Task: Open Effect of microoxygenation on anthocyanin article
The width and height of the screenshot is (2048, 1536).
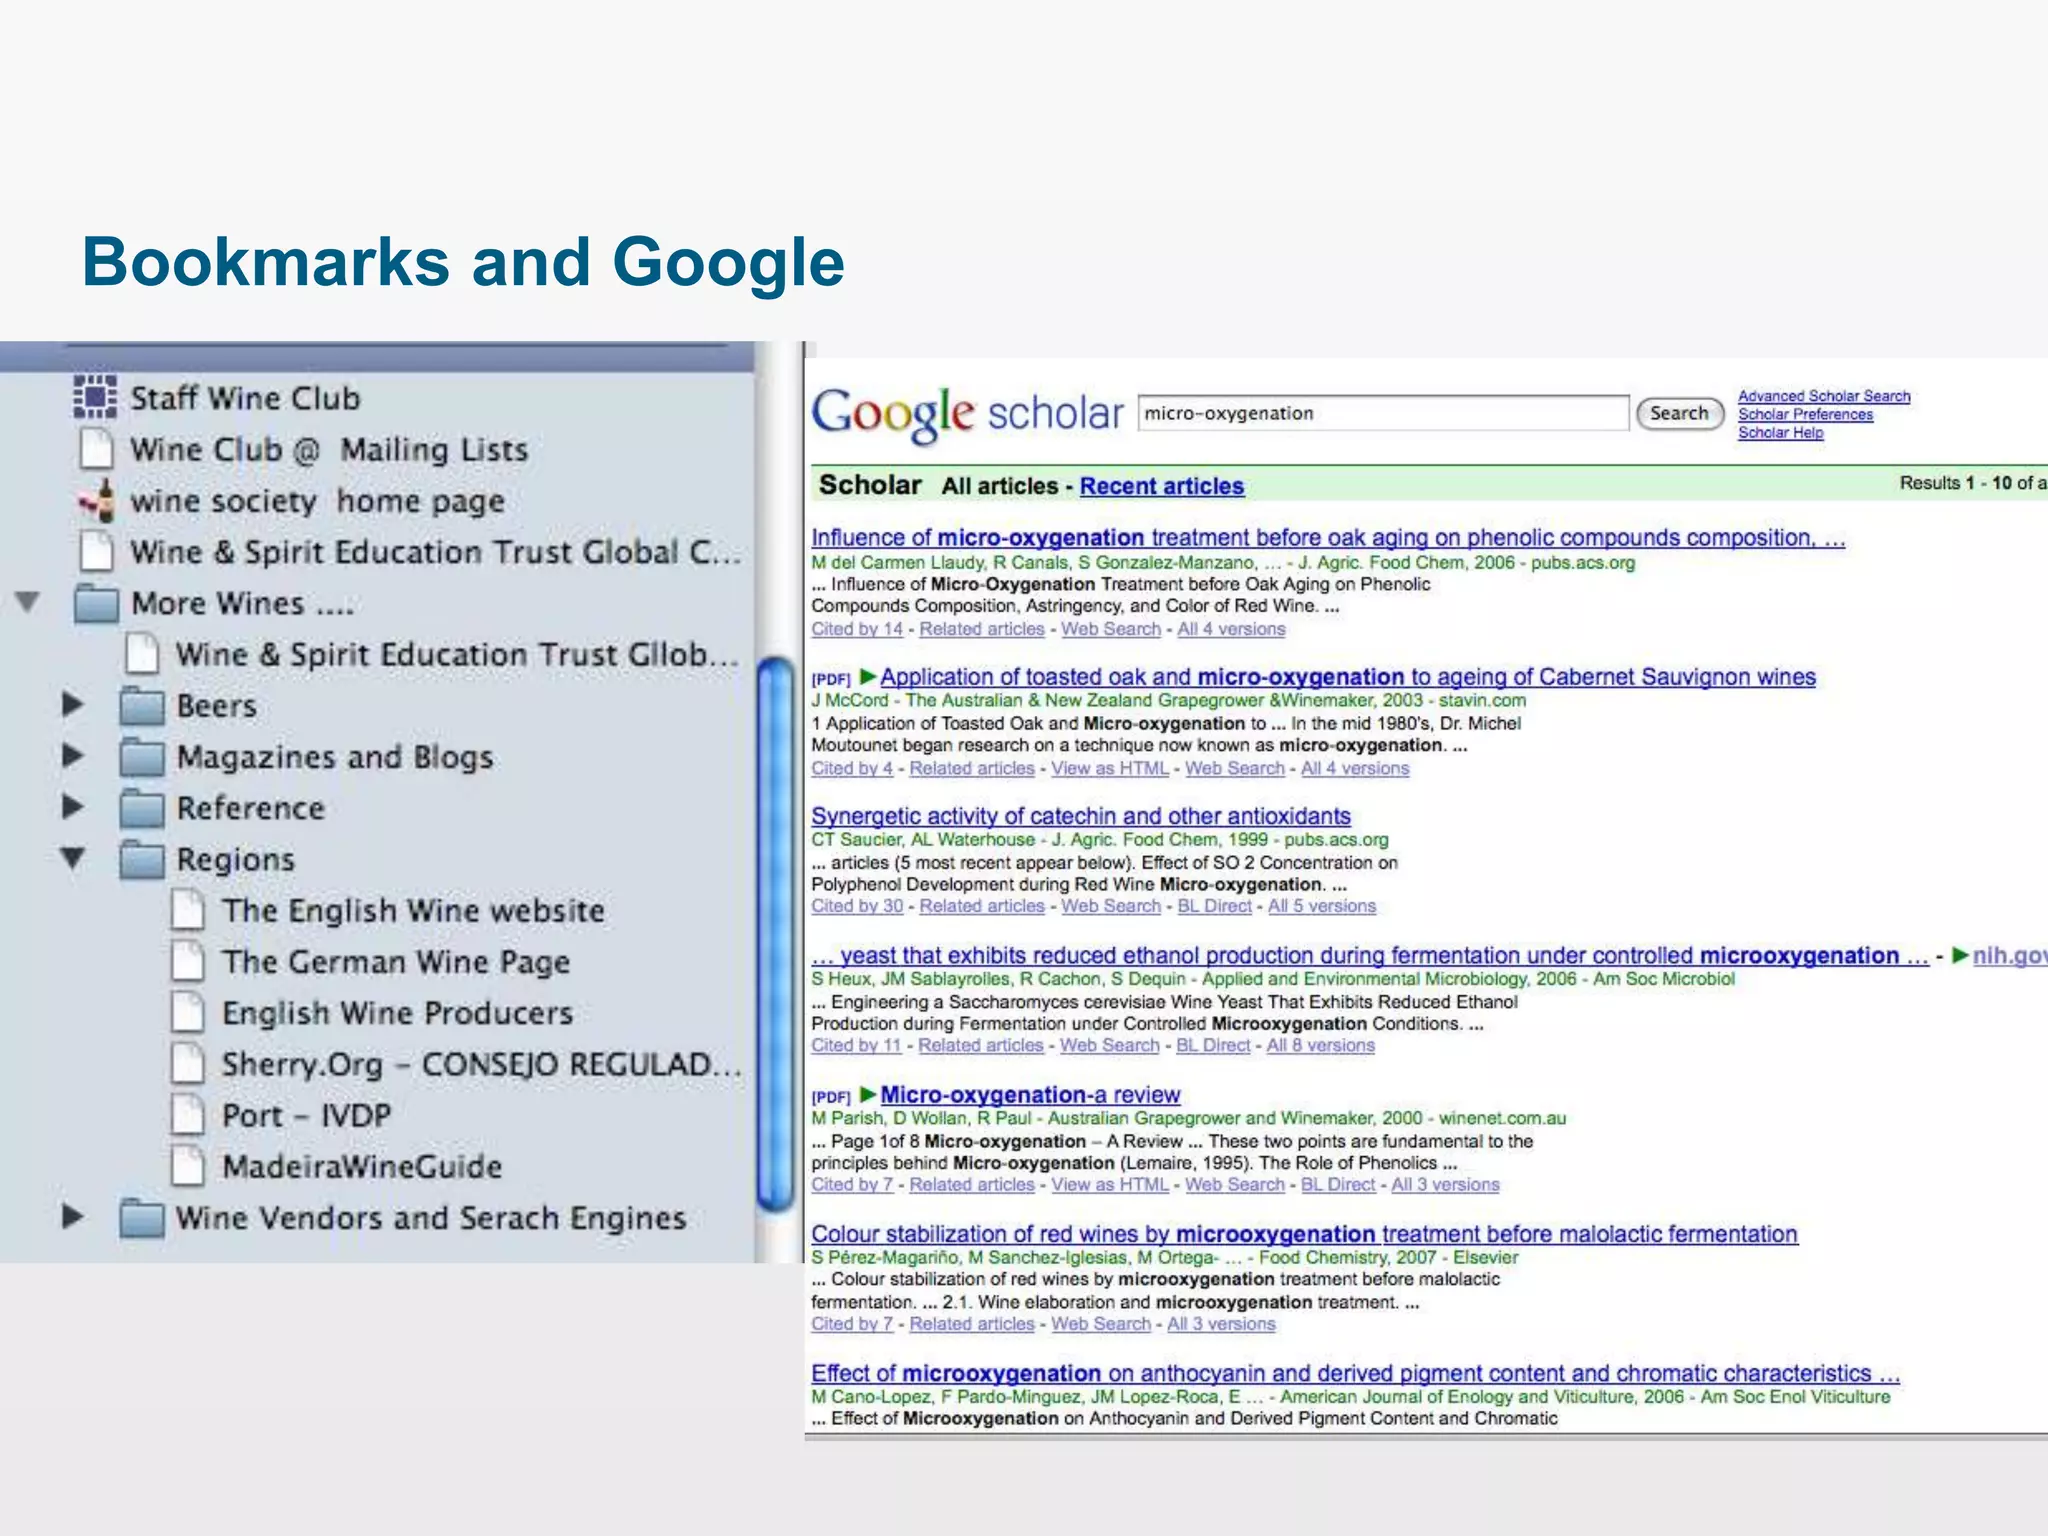Action: (x=1355, y=1373)
